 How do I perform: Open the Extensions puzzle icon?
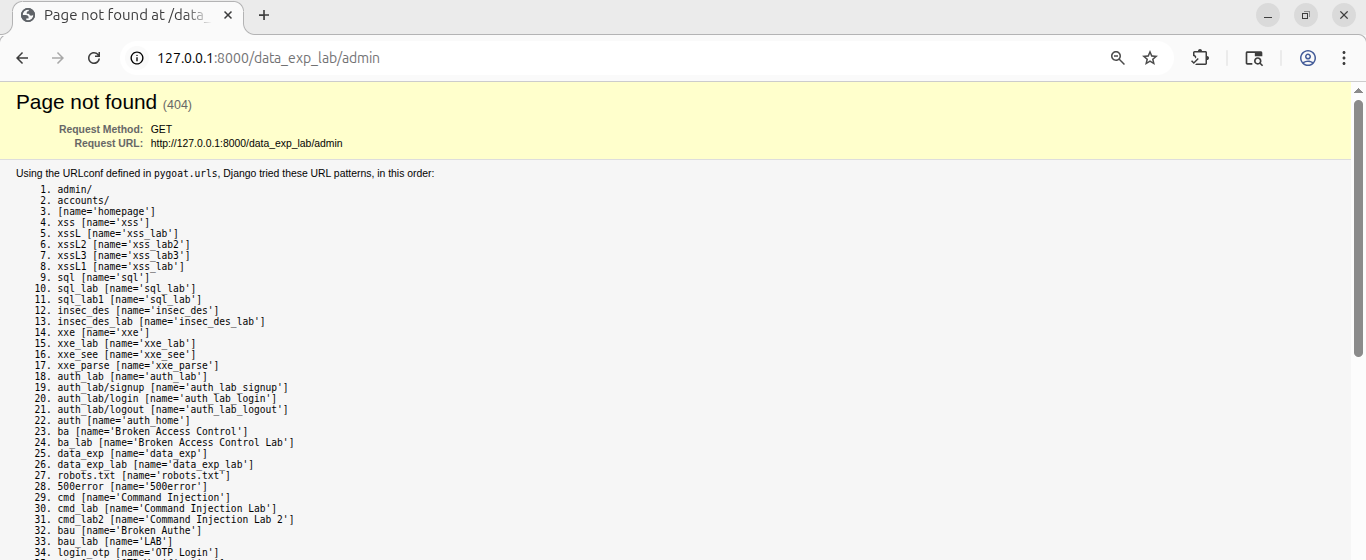(1200, 58)
